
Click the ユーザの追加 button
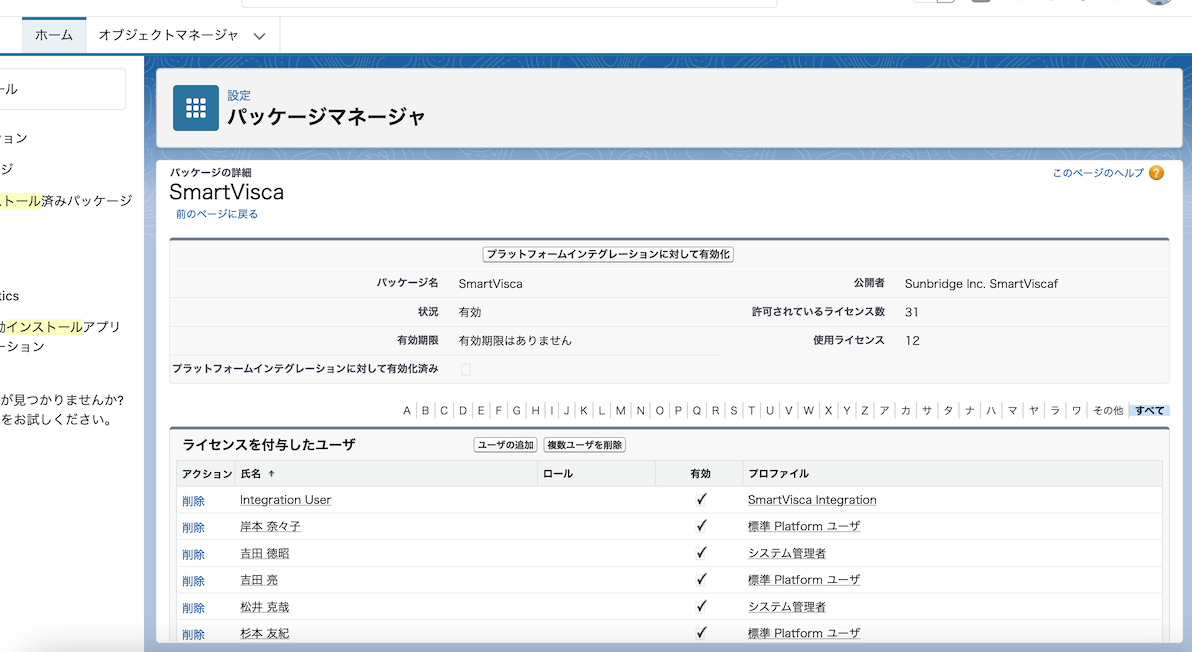[x=504, y=444]
